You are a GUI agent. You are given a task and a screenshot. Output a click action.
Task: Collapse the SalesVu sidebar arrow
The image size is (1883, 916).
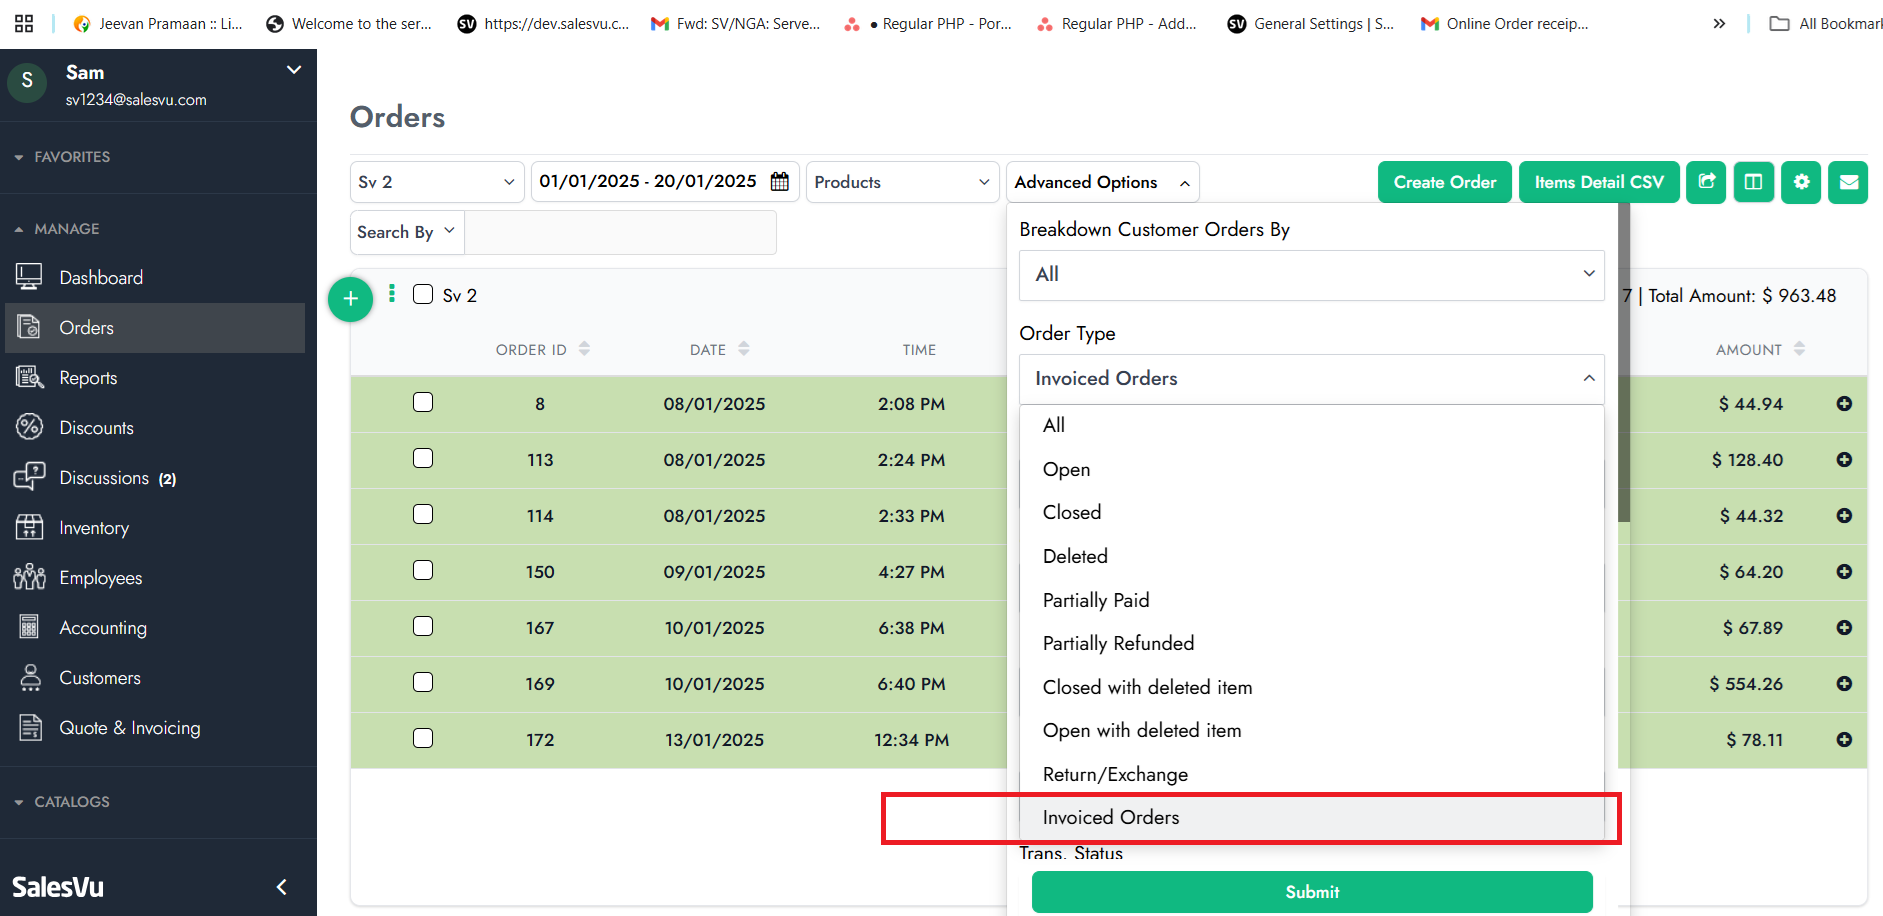coord(282,887)
